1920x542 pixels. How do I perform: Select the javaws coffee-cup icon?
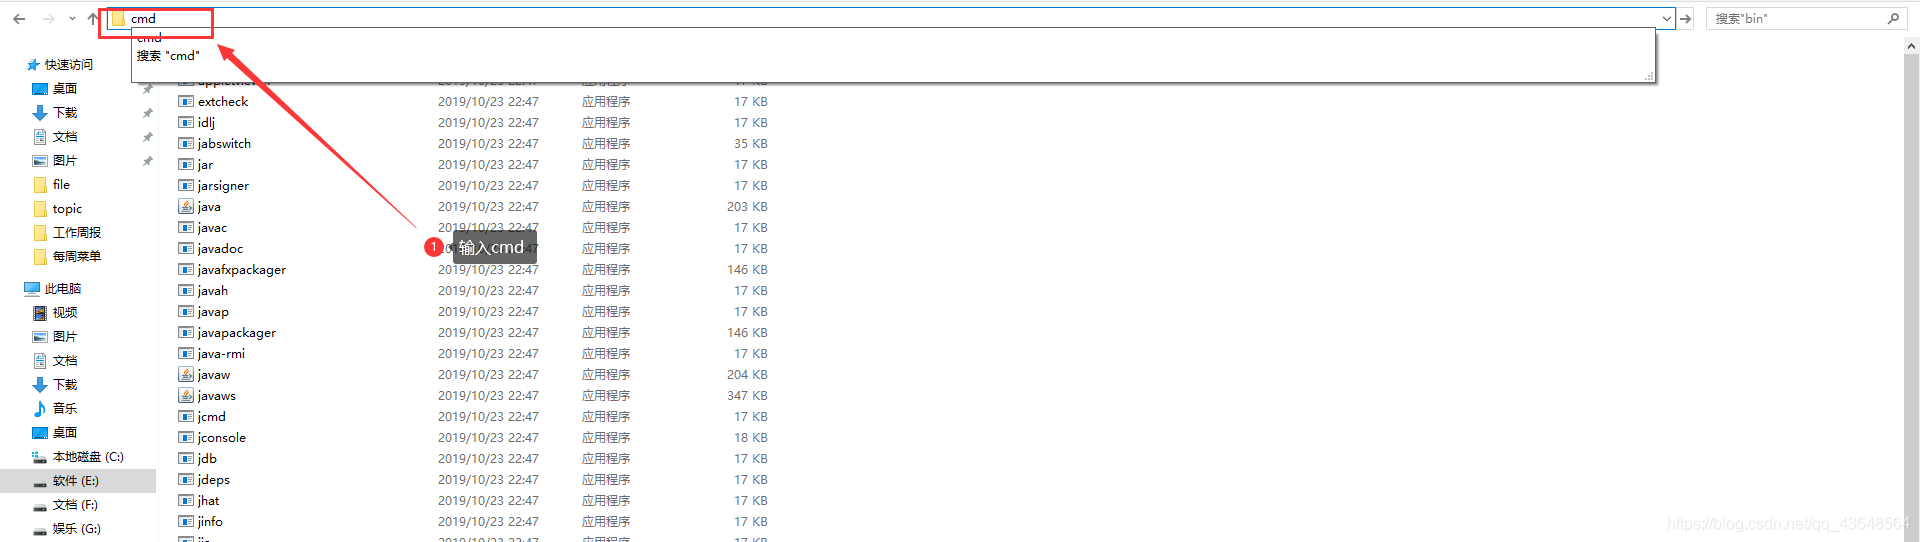(186, 396)
